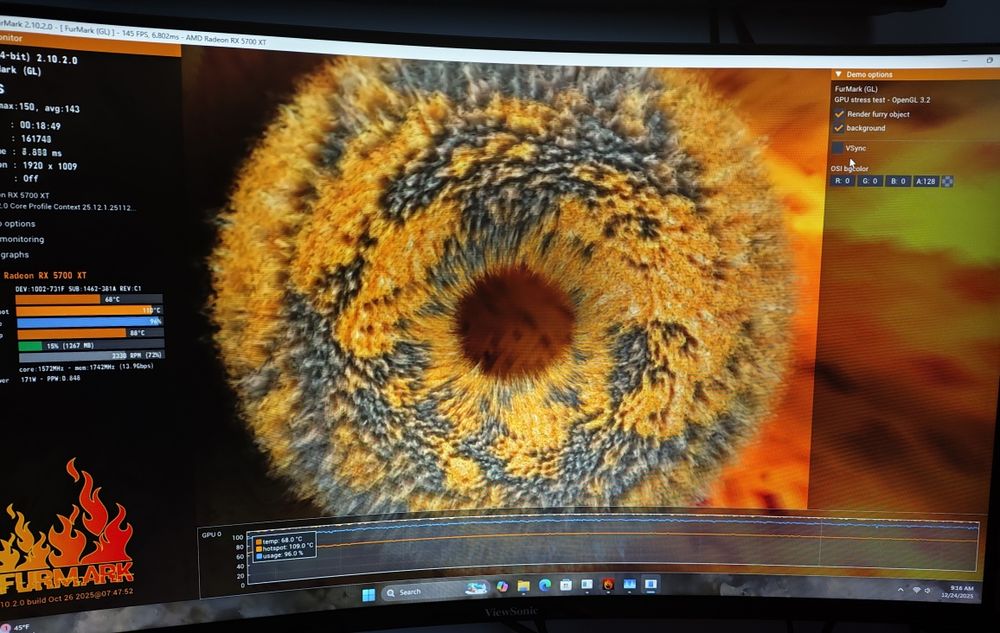The image size is (1000, 633).
Task: Enable the VSync checkbox
Action: click(837, 148)
